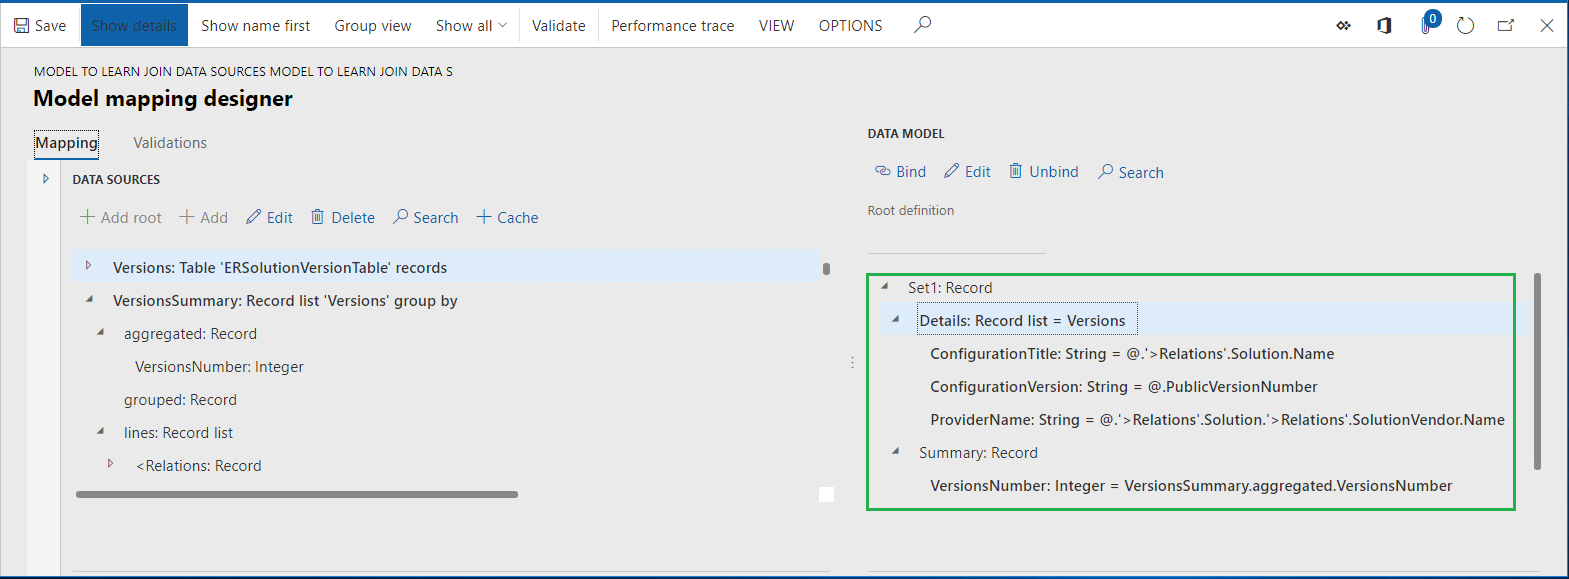Image resolution: width=1569 pixels, height=579 pixels.
Task: Open the VIEW menu
Action: [776, 26]
